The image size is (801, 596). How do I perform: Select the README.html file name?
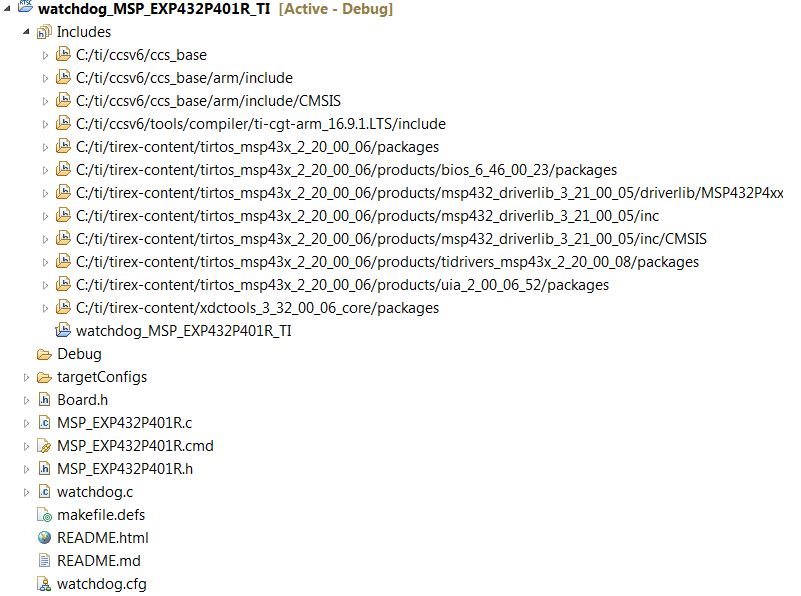(x=103, y=538)
